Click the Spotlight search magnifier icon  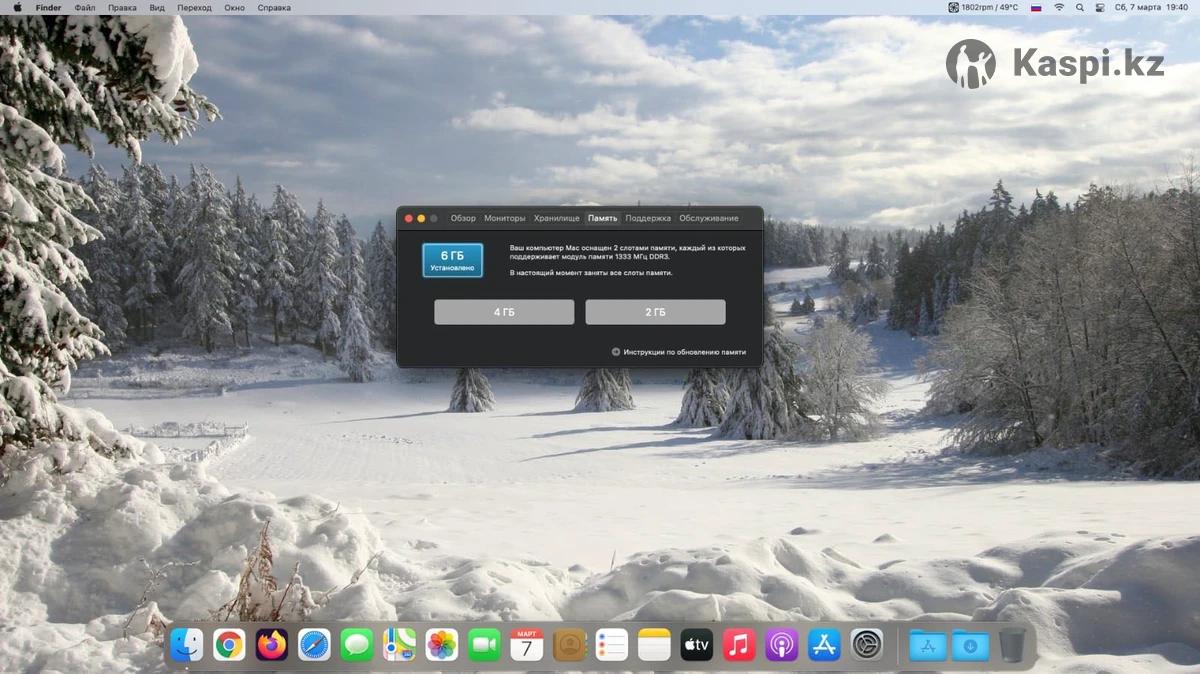1080,7
